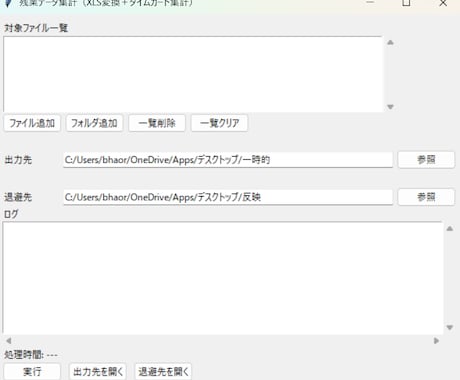Click the 処理時間 status text
Image resolution: width=460 pixels, height=380 pixels.
31,355
